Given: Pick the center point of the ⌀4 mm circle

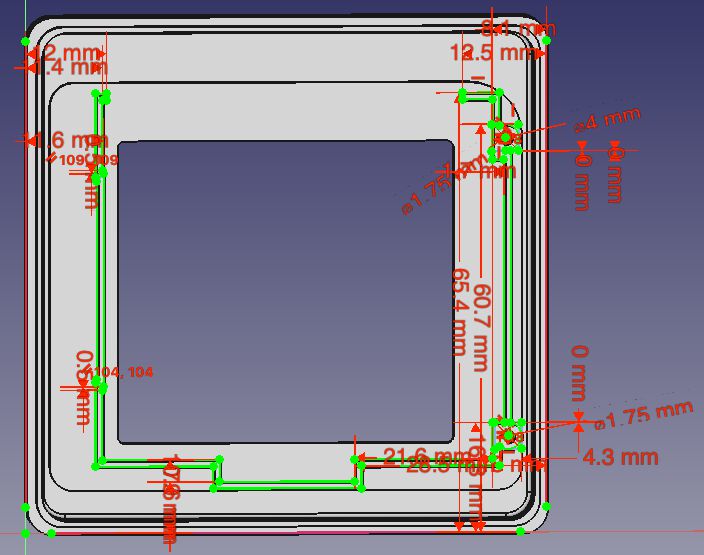Looking at the screenshot, I should click(x=506, y=138).
